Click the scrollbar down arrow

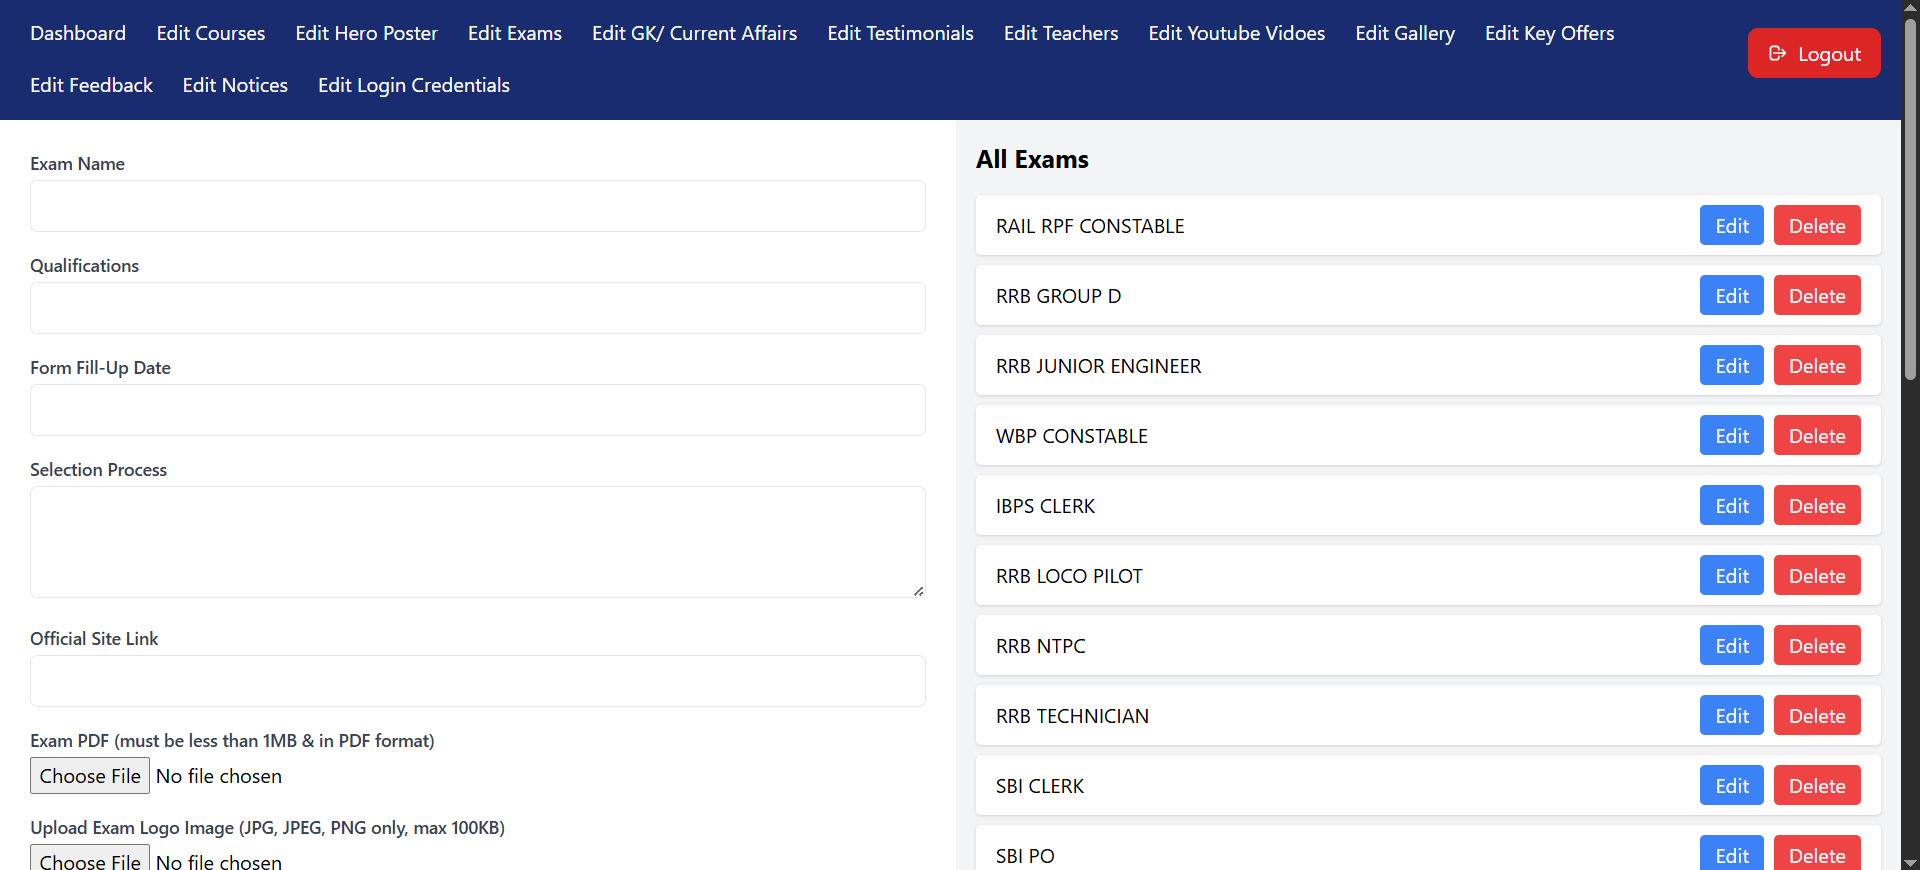click(x=1910, y=861)
